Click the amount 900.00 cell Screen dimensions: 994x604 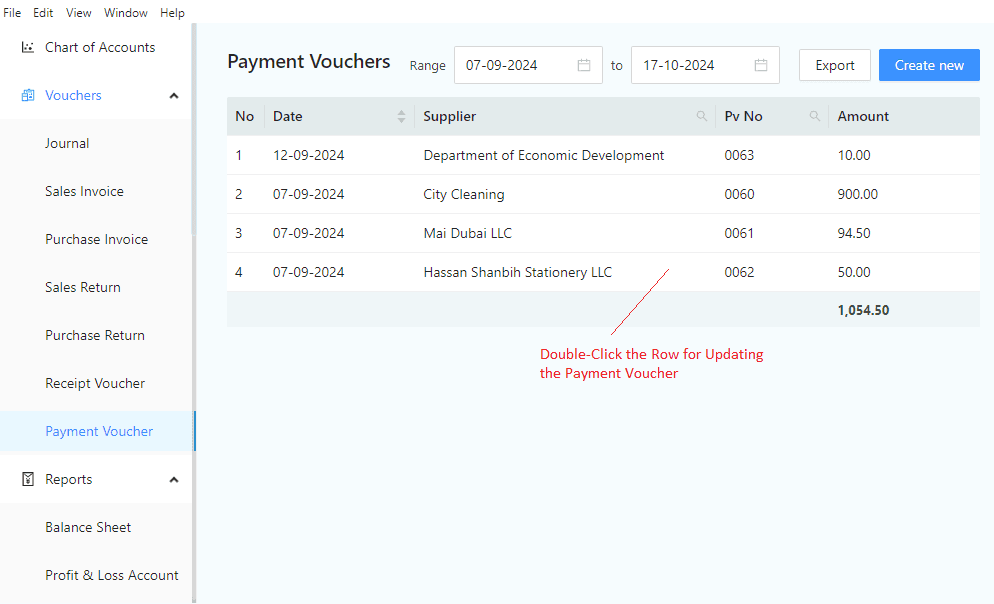coord(857,194)
